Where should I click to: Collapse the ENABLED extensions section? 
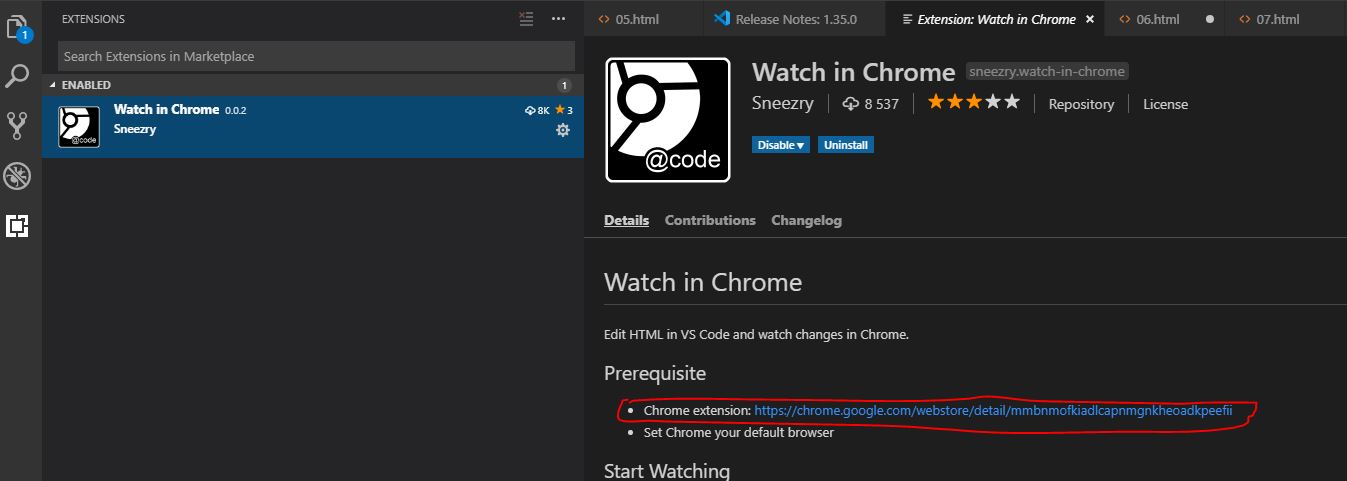313,85
